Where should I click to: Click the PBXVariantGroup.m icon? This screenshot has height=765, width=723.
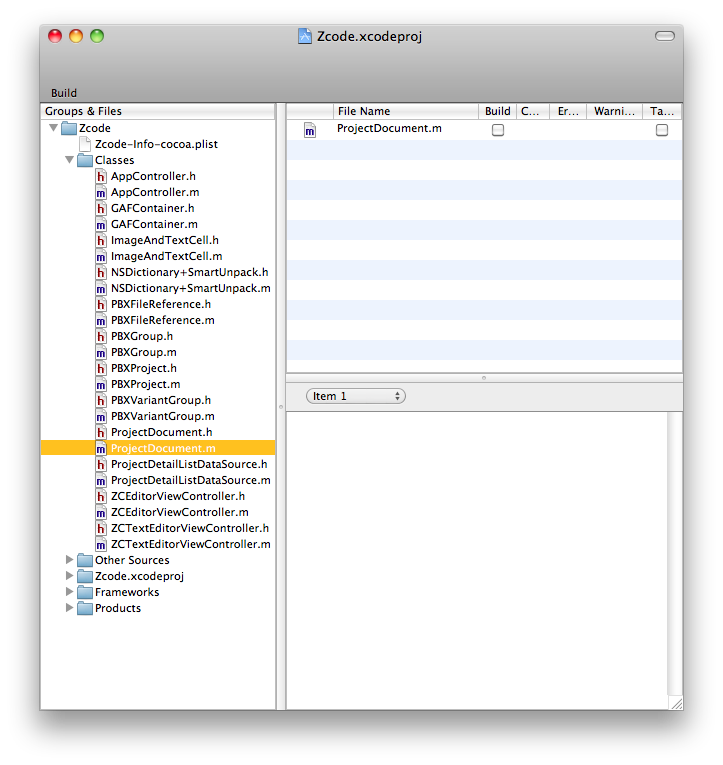100,416
